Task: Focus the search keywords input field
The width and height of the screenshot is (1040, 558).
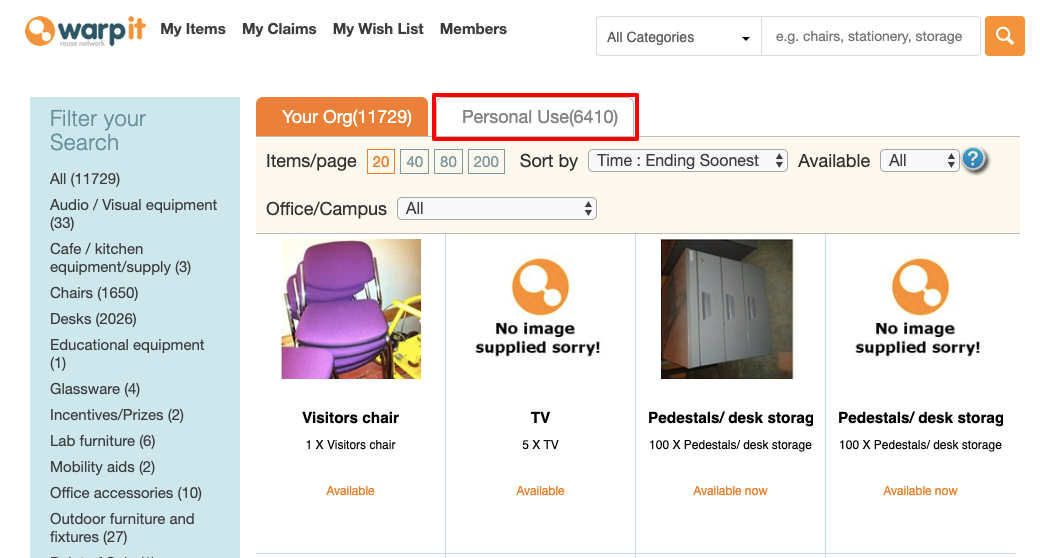Action: [x=870, y=36]
